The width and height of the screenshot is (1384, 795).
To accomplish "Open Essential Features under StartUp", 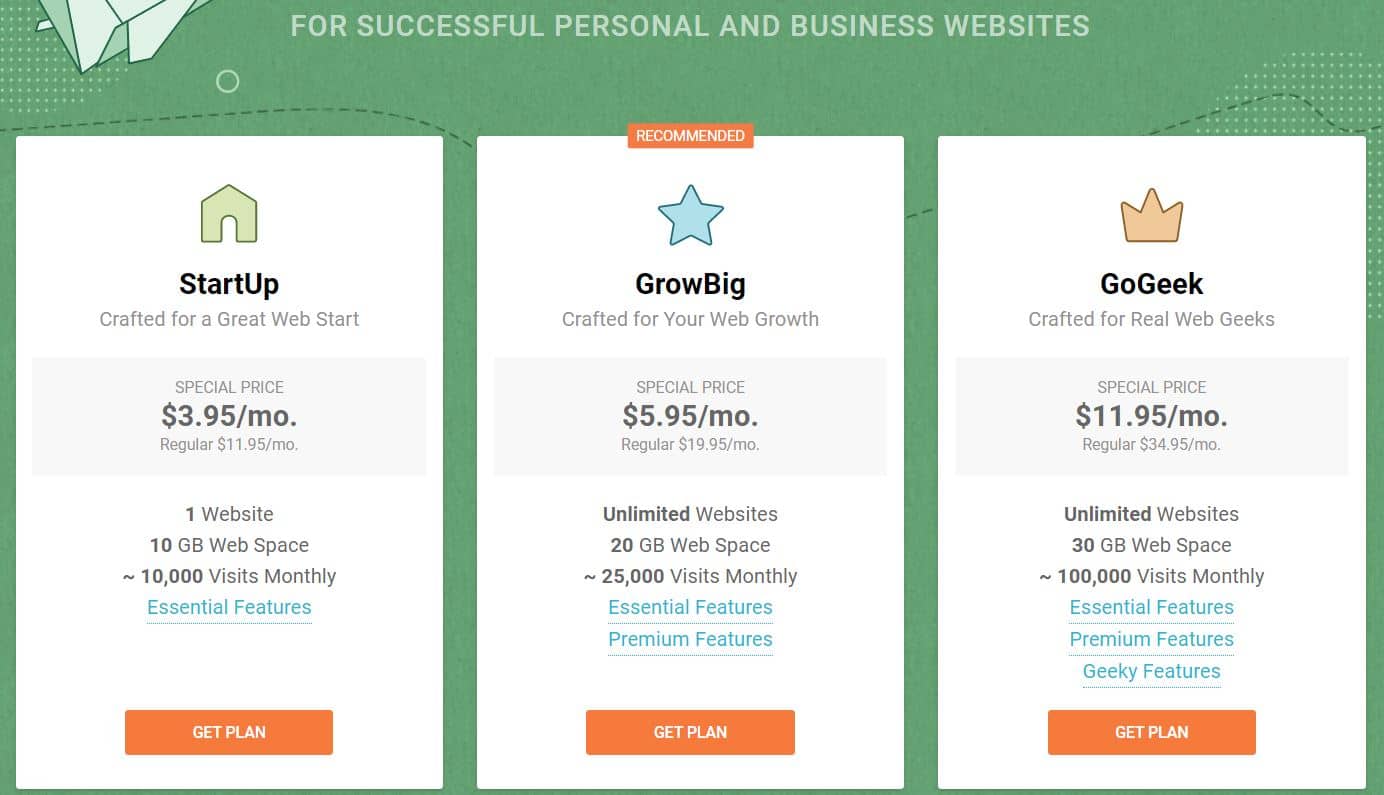I will [229, 607].
